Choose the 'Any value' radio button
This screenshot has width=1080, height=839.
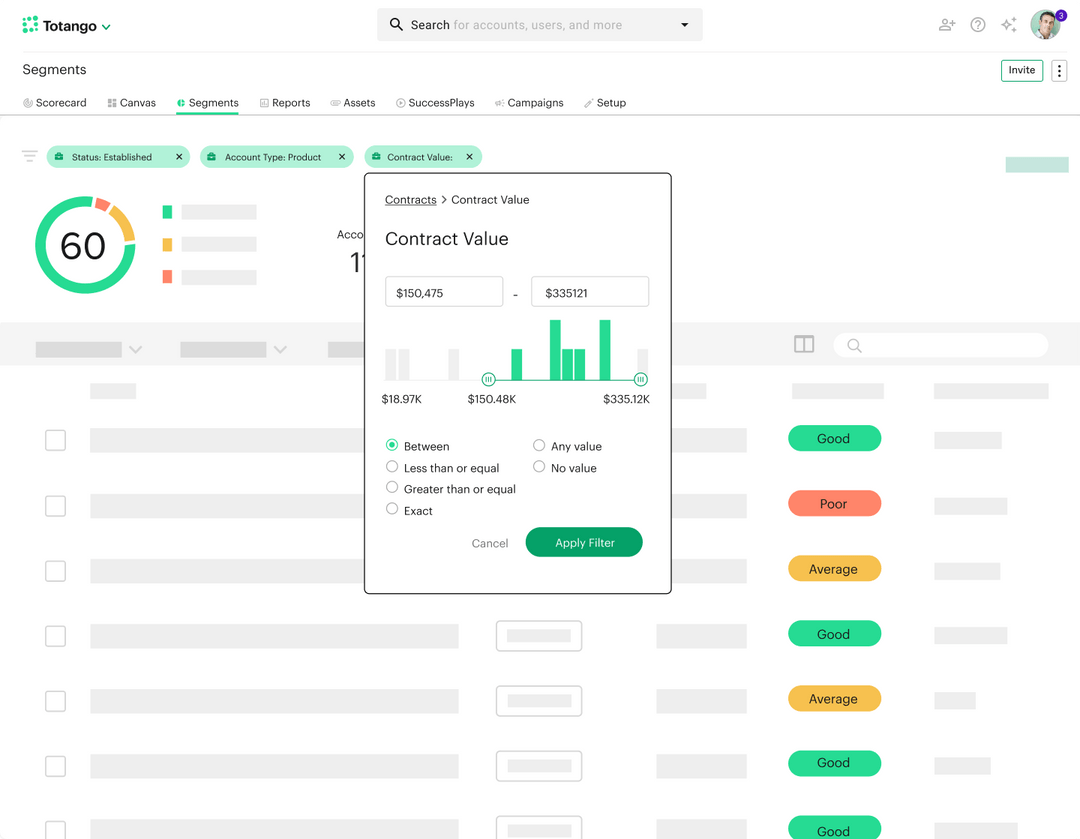(x=539, y=445)
